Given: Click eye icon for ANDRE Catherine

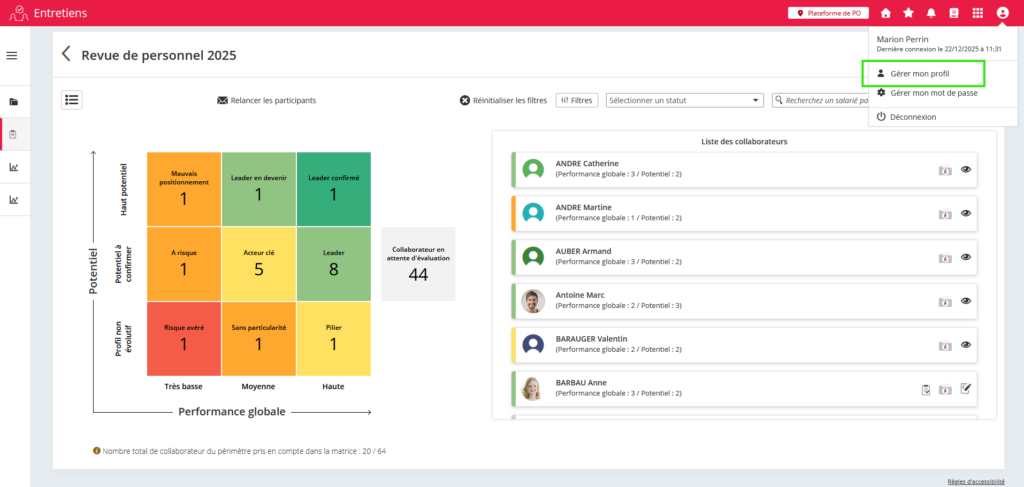Looking at the screenshot, I should [x=966, y=170].
